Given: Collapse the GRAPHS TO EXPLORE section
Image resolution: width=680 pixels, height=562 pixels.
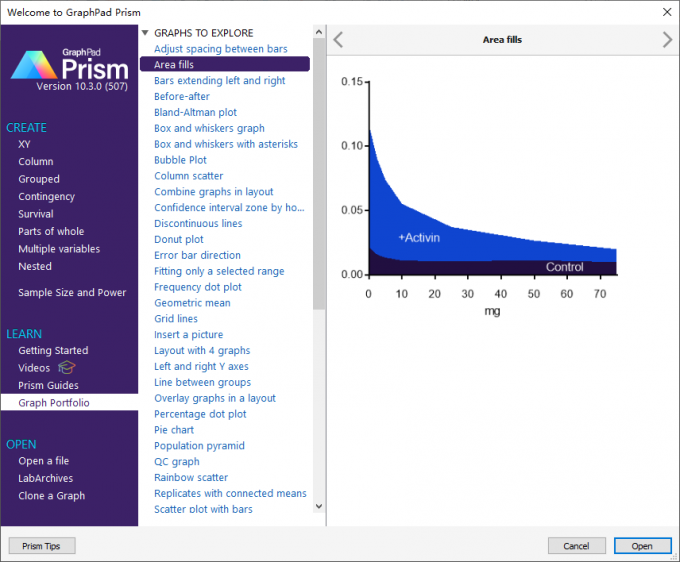Looking at the screenshot, I should click(x=145, y=33).
